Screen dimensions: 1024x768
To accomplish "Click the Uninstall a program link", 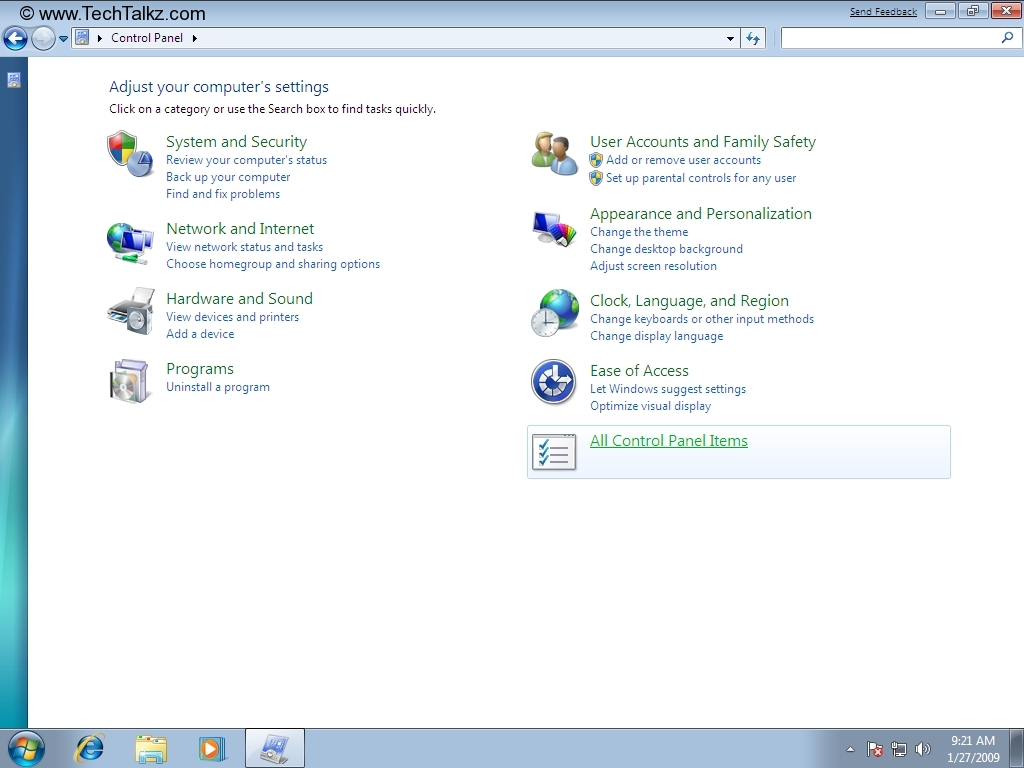I will [x=218, y=387].
